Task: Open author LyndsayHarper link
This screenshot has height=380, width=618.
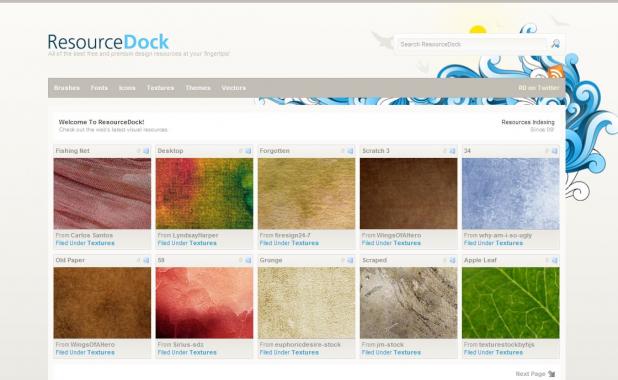Action: pos(195,235)
